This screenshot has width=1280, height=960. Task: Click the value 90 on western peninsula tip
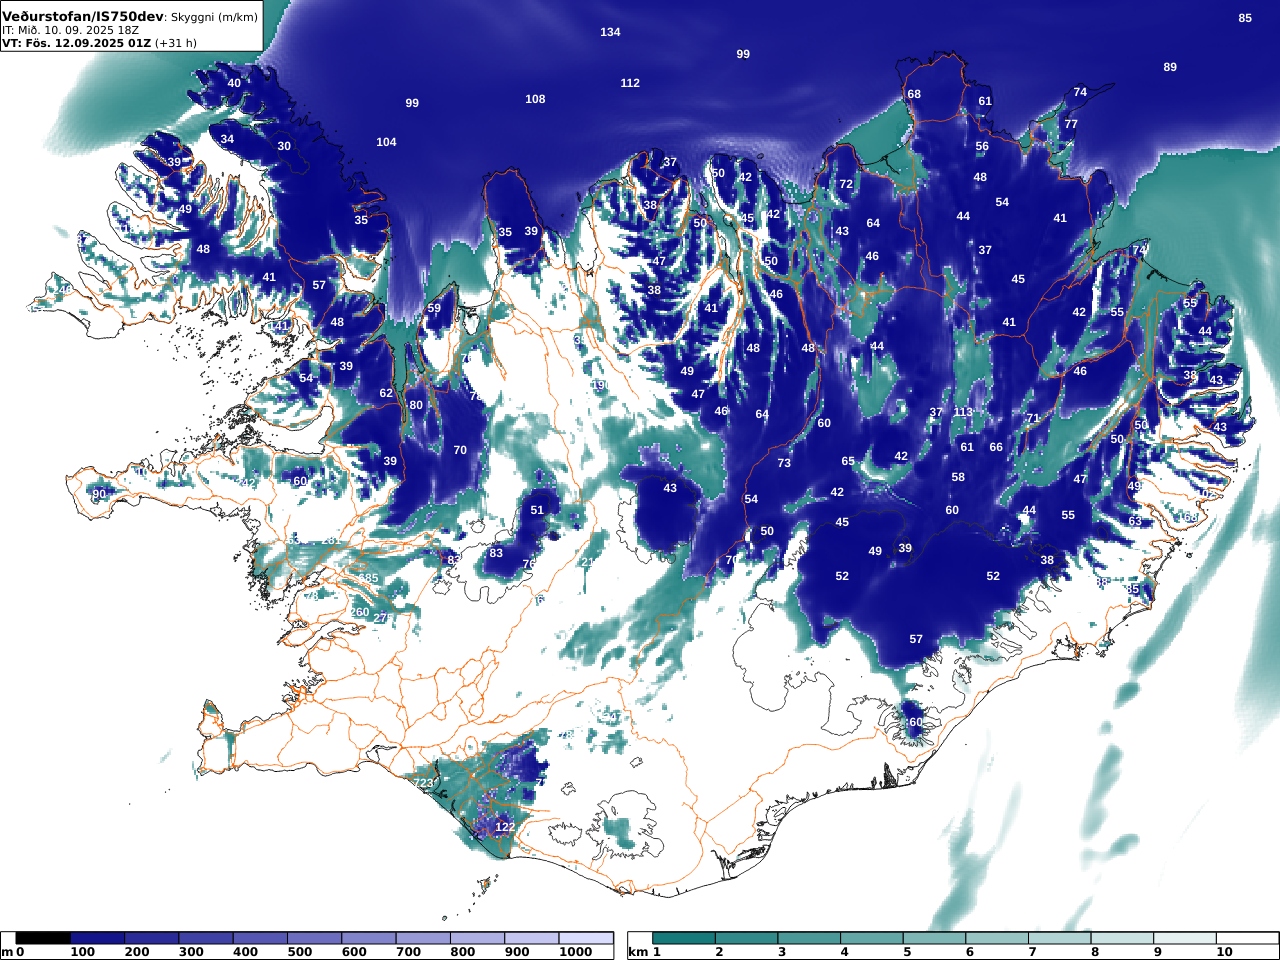pyautogui.click(x=99, y=494)
